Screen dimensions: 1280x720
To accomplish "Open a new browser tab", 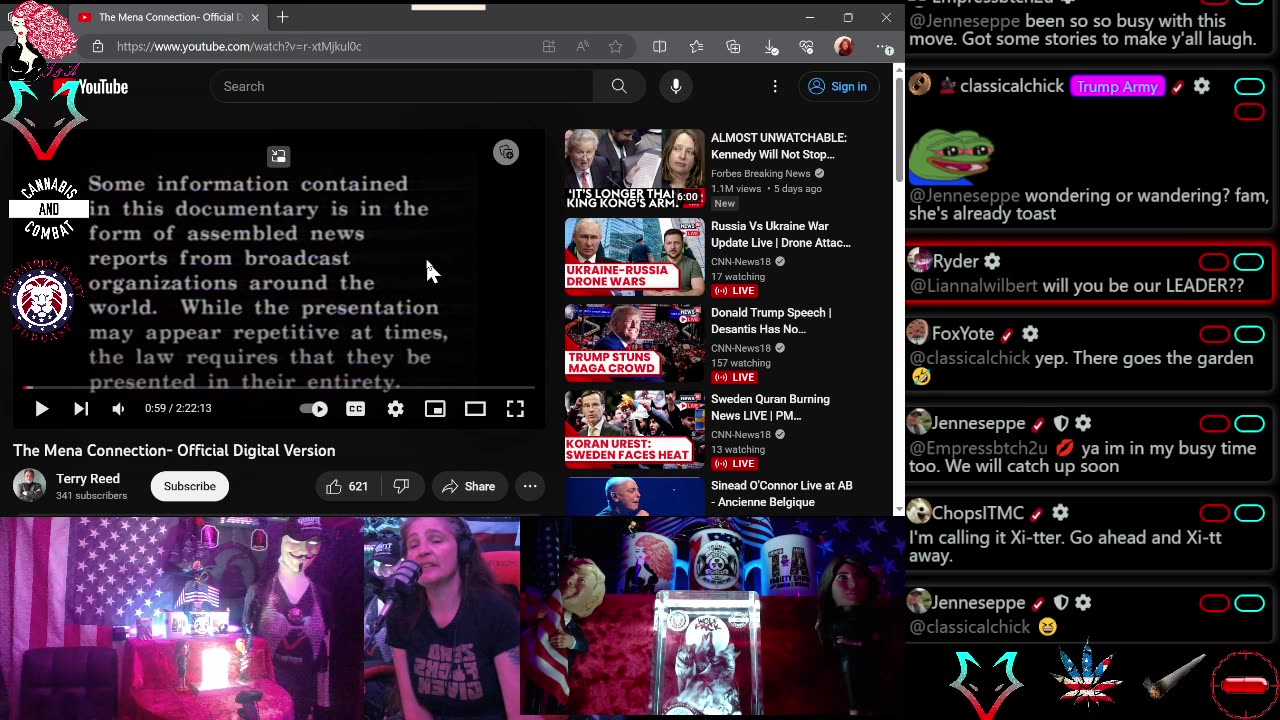I will (283, 17).
